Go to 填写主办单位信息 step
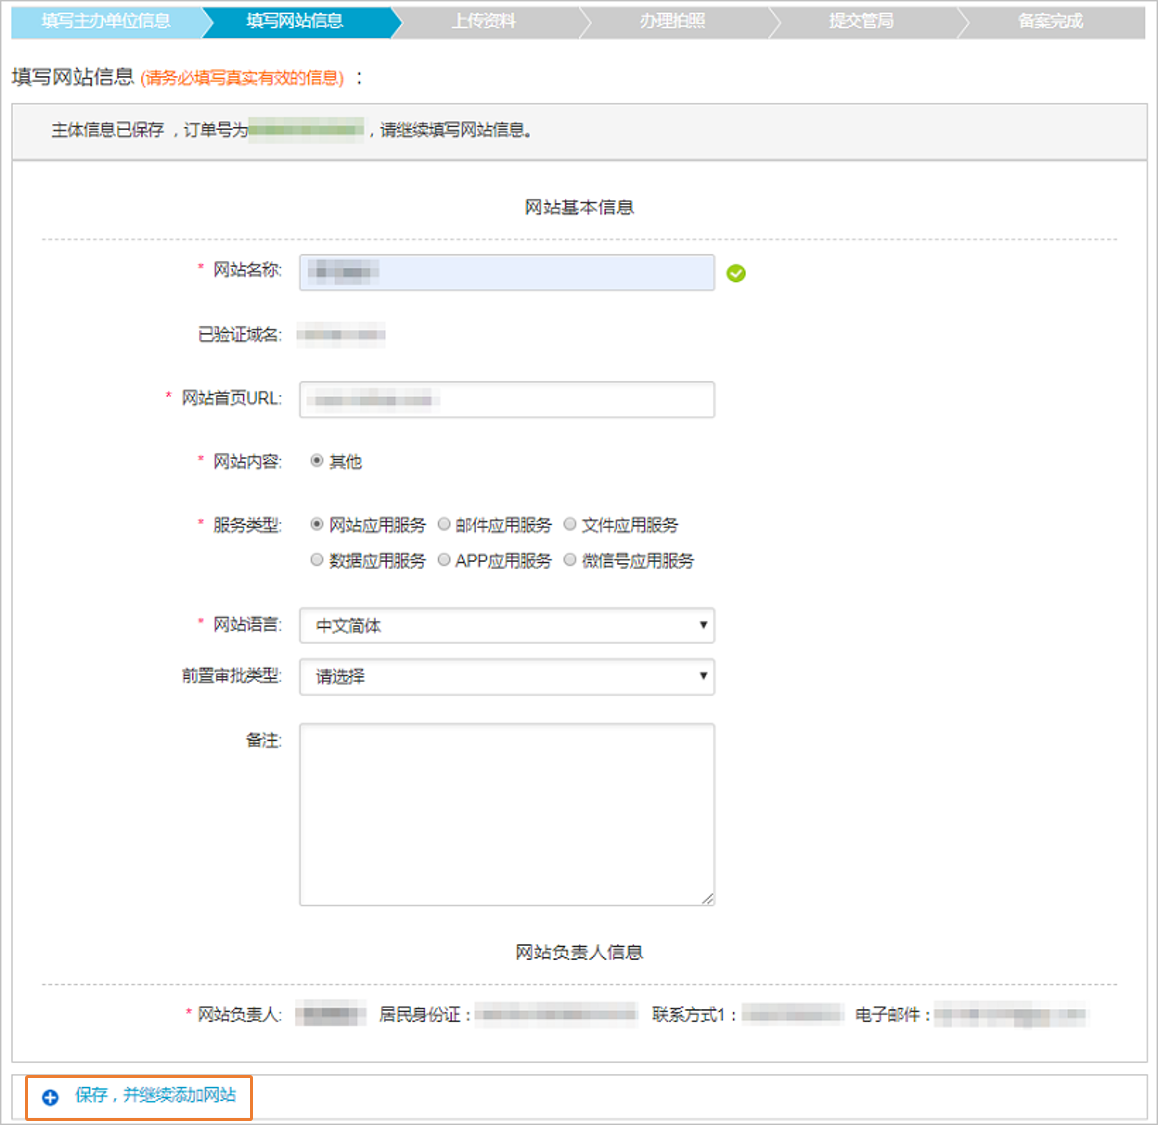This screenshot has height=1125, width=1158. tap(106, 21)
